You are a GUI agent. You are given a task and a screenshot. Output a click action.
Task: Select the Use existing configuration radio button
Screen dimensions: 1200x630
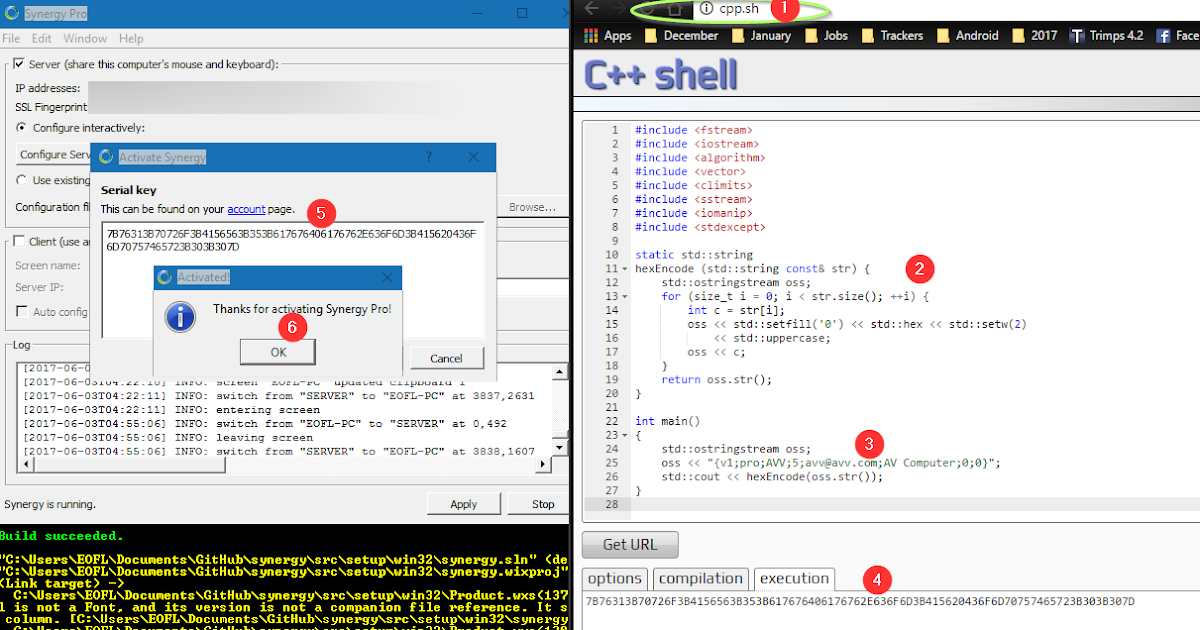(22, 181)
